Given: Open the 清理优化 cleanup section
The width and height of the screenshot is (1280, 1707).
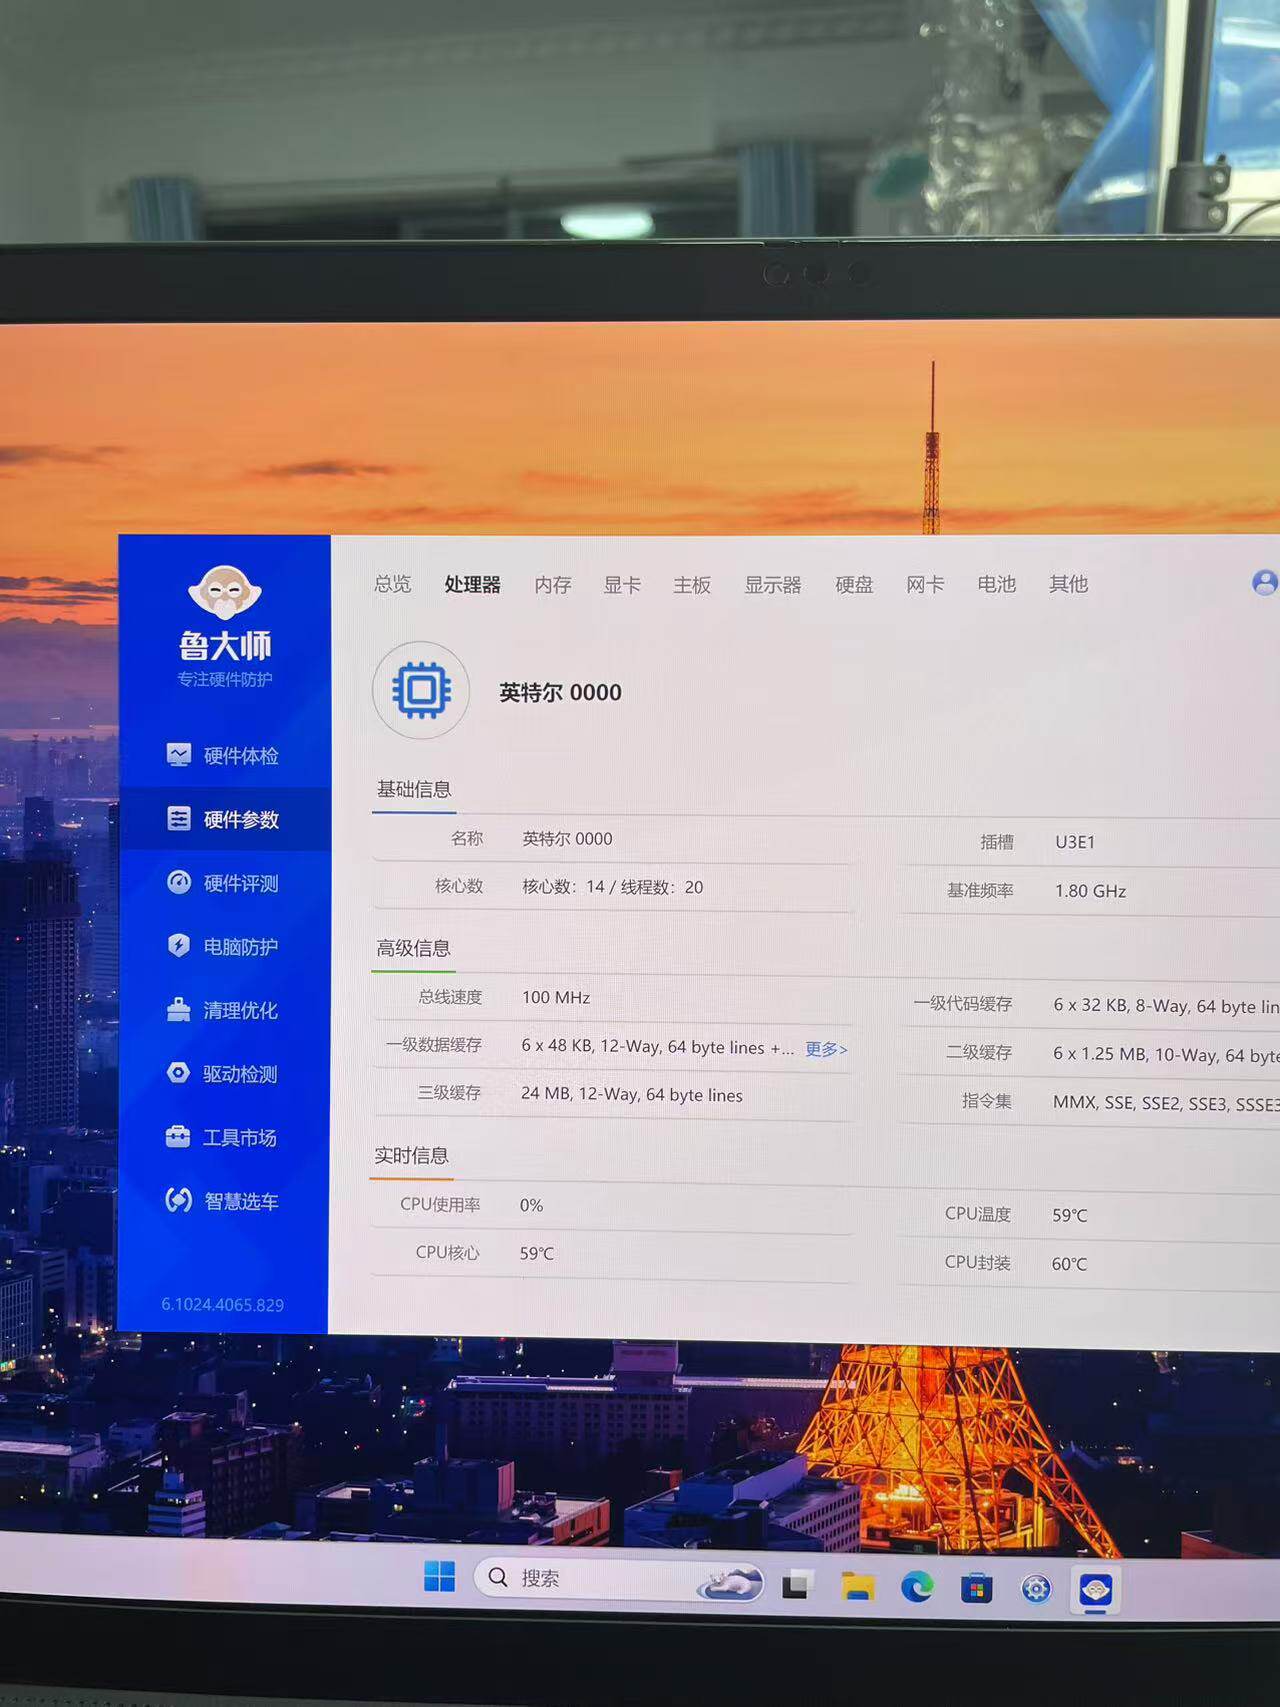Looking at the screenshot, I should click(223, 1010).
